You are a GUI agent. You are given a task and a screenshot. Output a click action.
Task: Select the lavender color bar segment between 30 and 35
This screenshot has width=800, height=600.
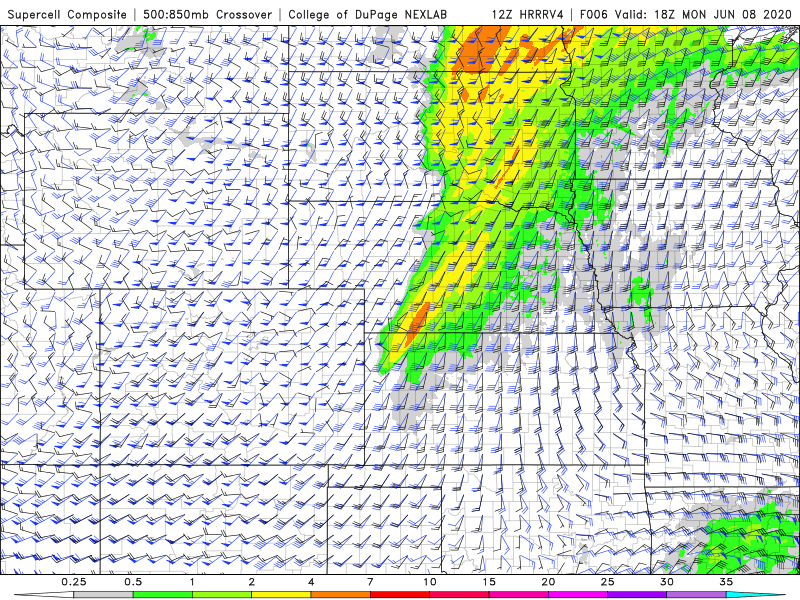(x=696, y=595)
